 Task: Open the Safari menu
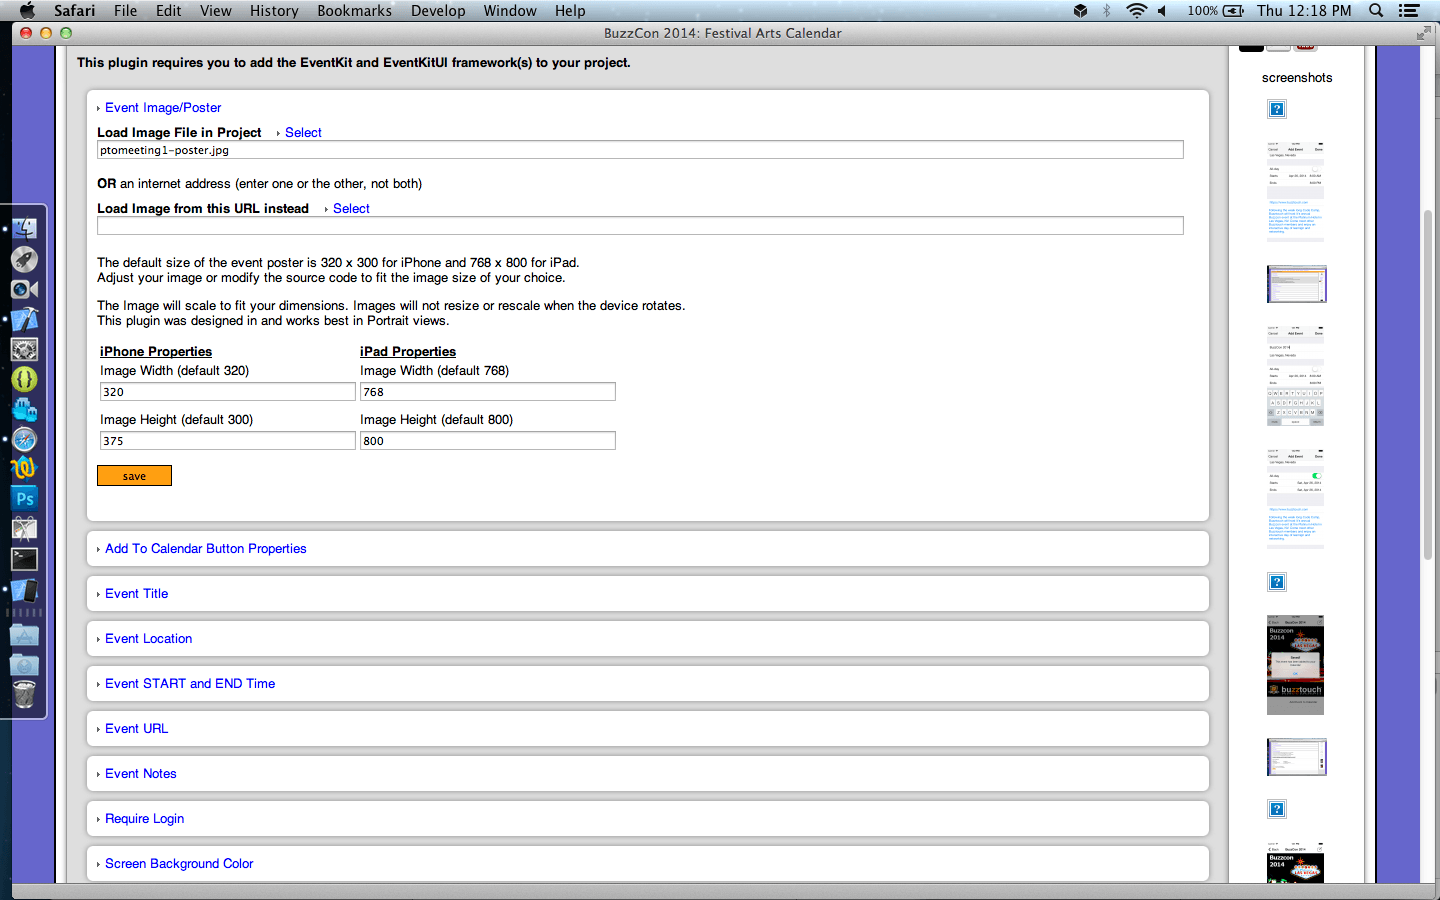click(x=75, y=11)
